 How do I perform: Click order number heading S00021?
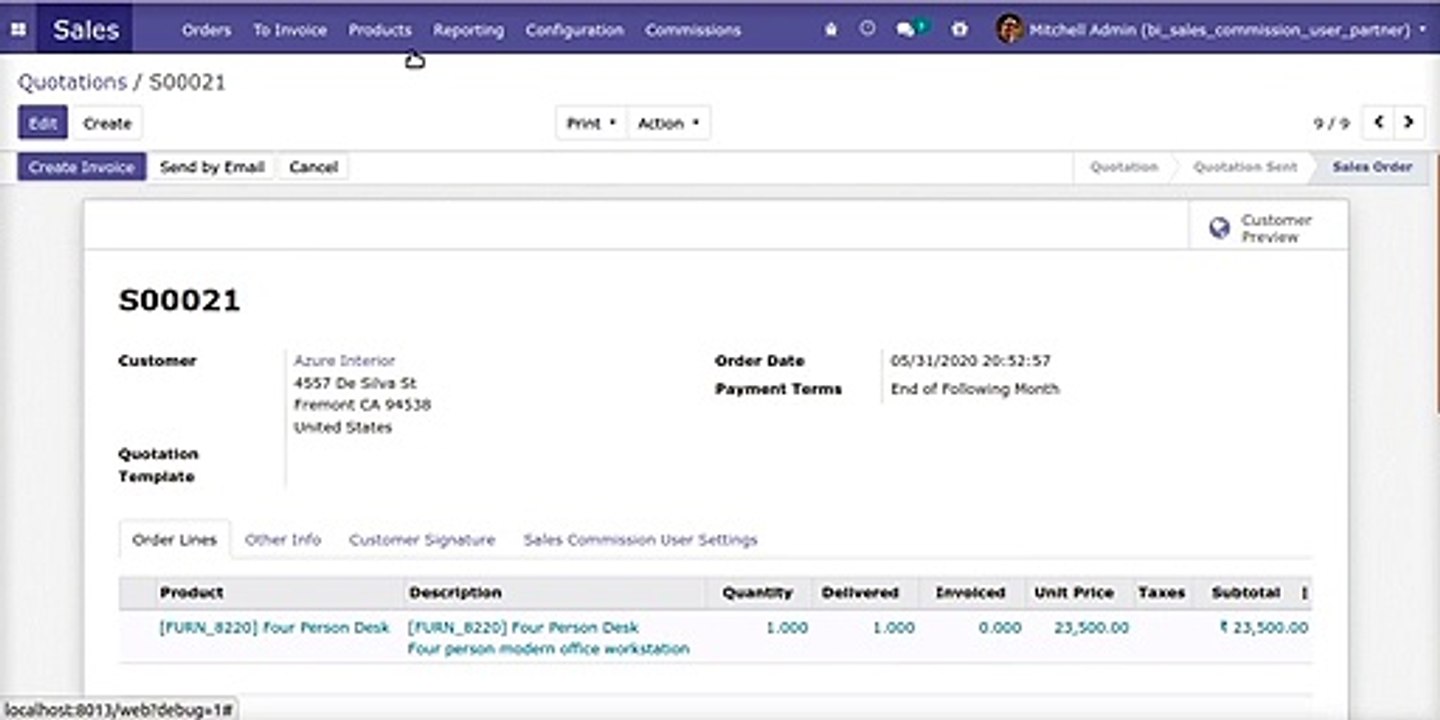179,300
